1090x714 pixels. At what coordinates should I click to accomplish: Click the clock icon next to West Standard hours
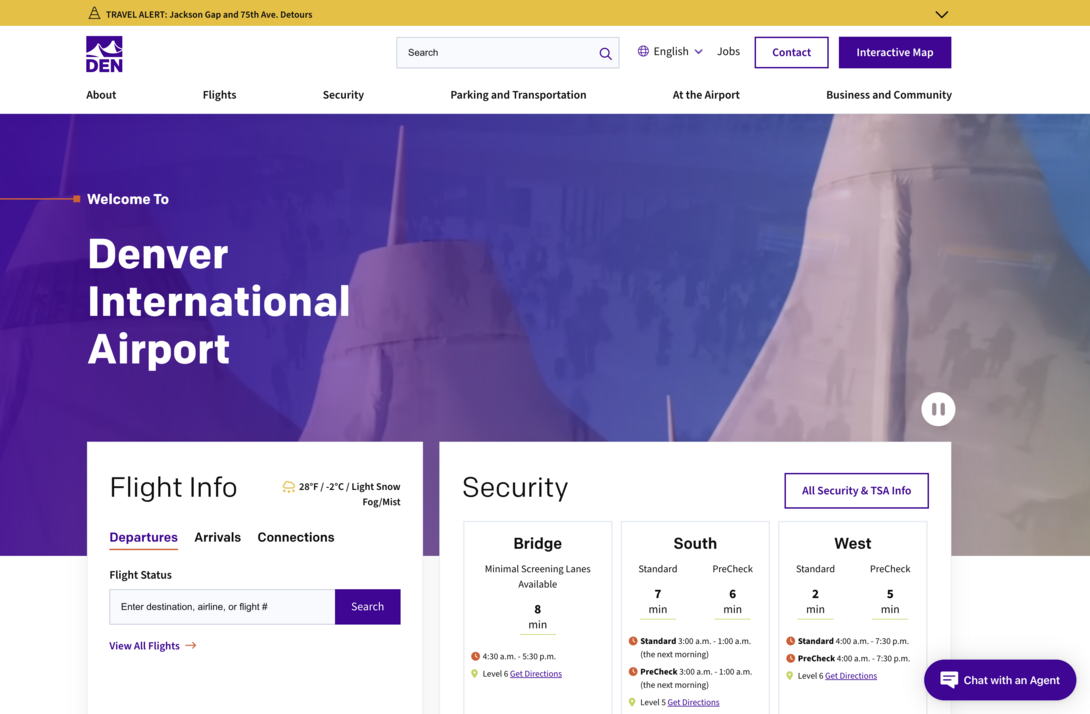tap(790, 641)
